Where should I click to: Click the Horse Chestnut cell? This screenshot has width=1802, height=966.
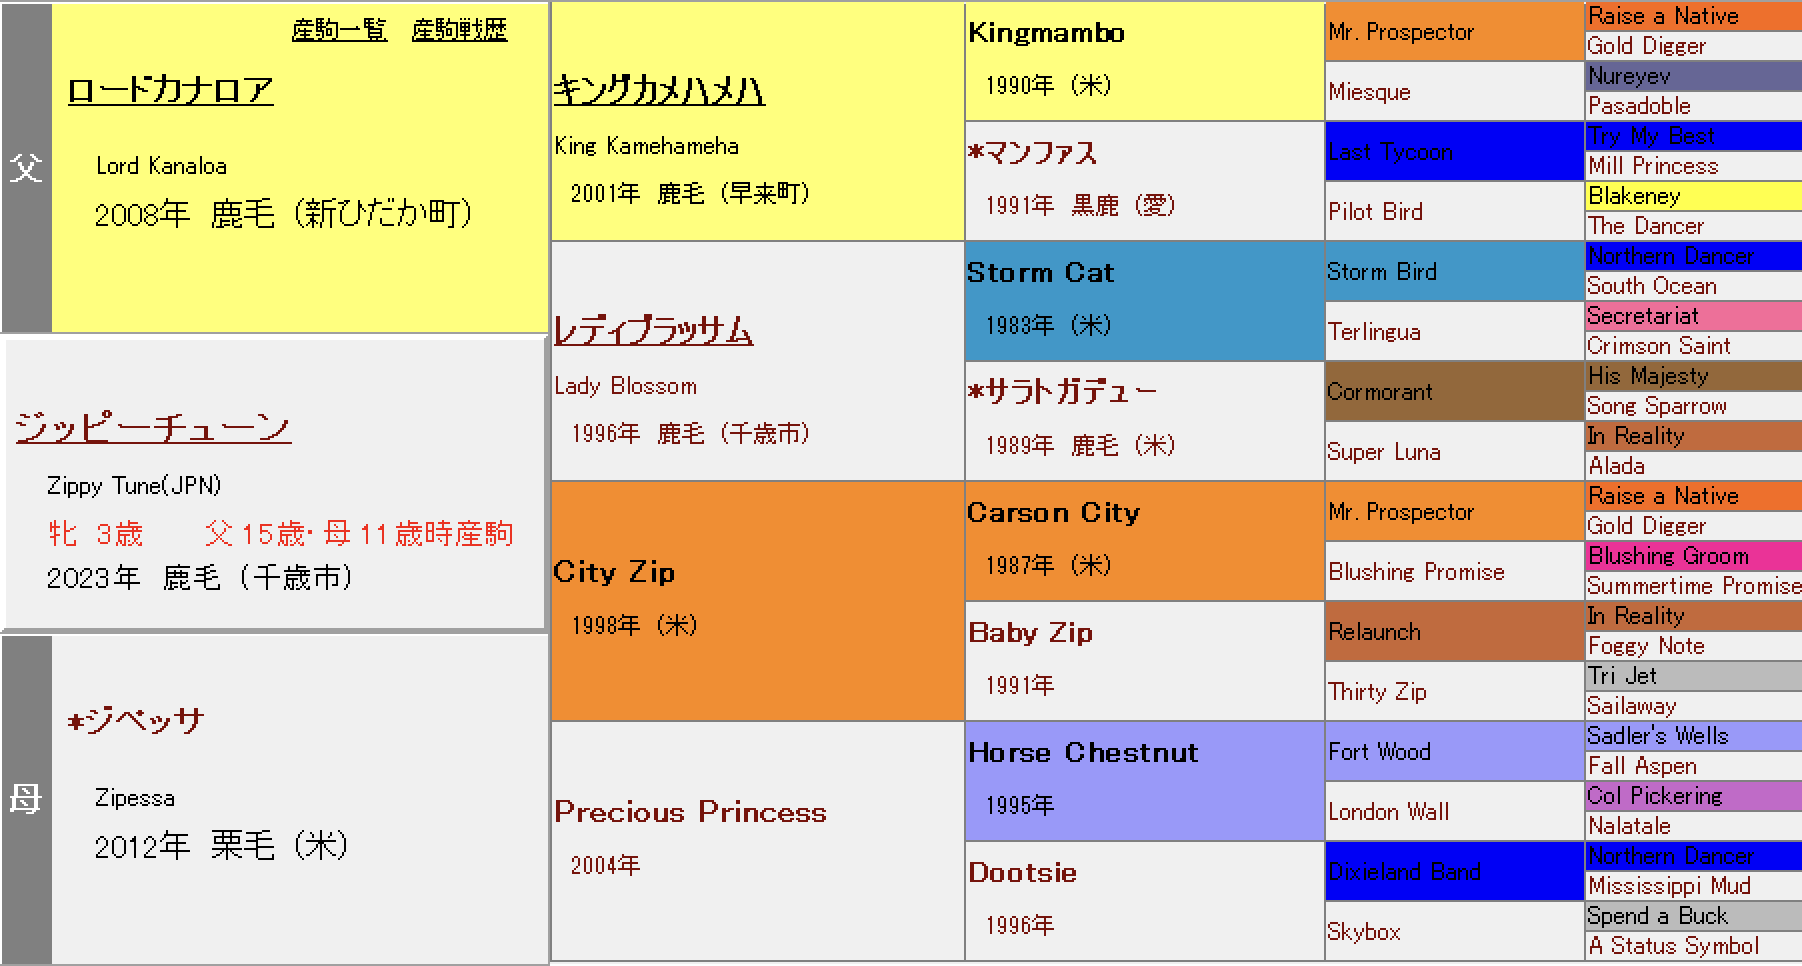tap(1082, 753)
